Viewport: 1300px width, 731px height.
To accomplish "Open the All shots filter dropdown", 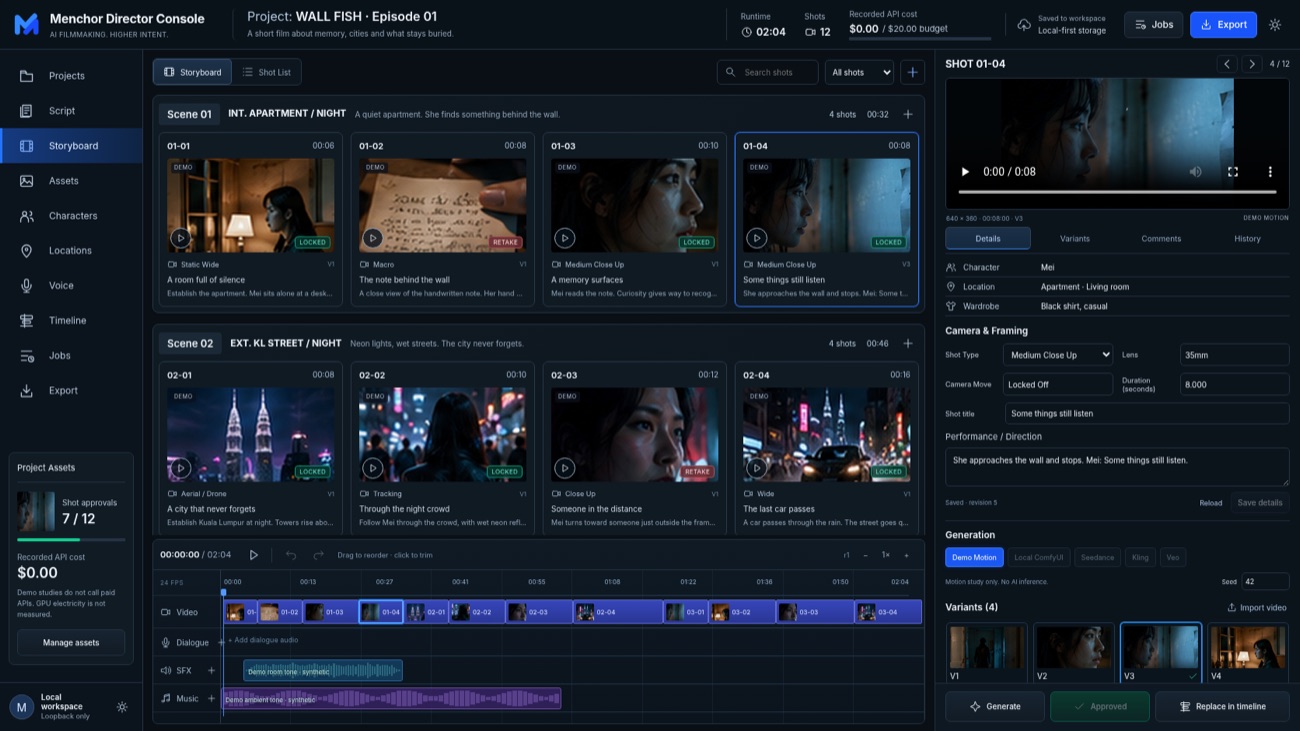I will point(859,72).
